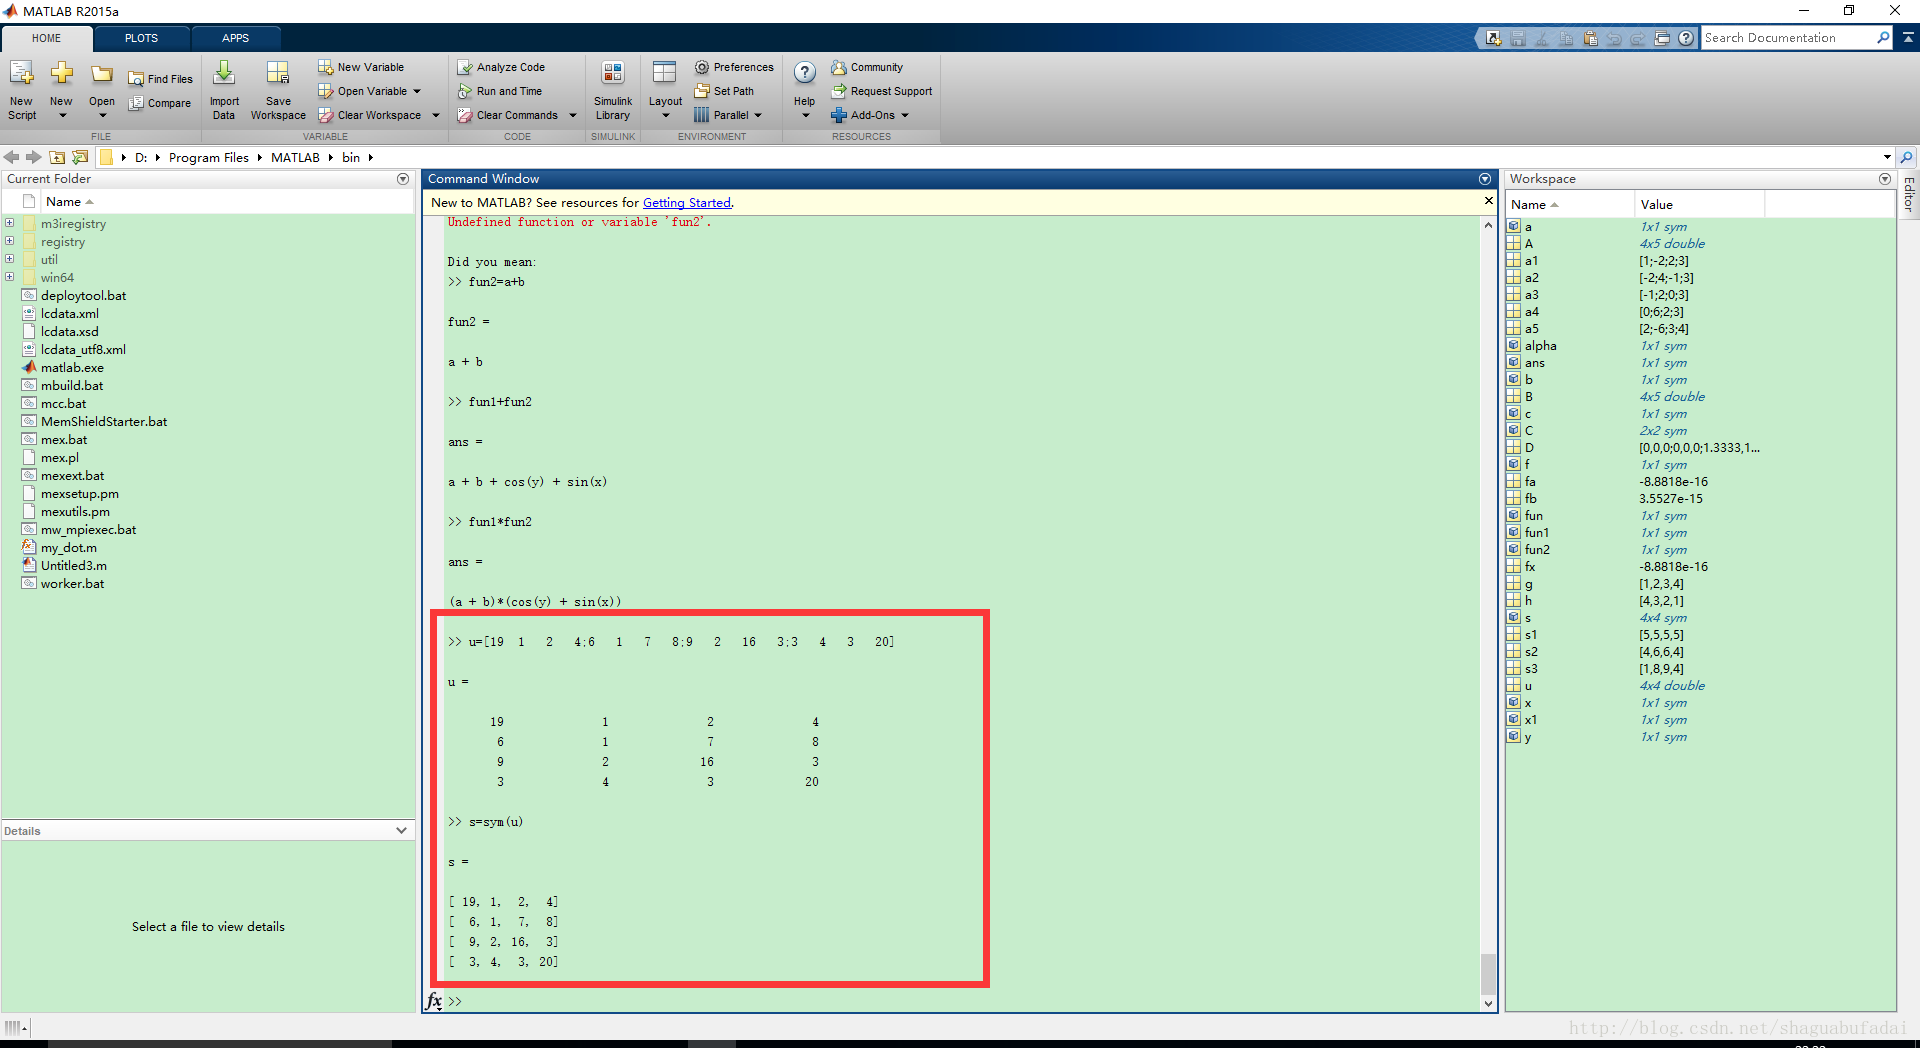The image size is (1920, 1048).
Task: Switch to the PLOTS tab
Action: [141, 38]
